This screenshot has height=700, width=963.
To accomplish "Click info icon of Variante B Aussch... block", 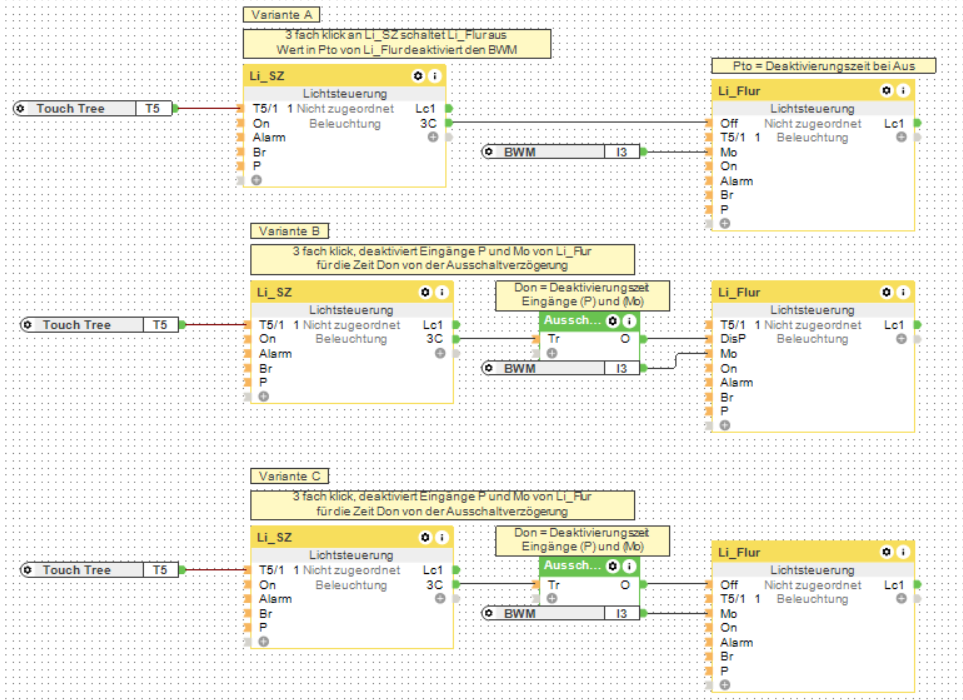I will point(629,321).
